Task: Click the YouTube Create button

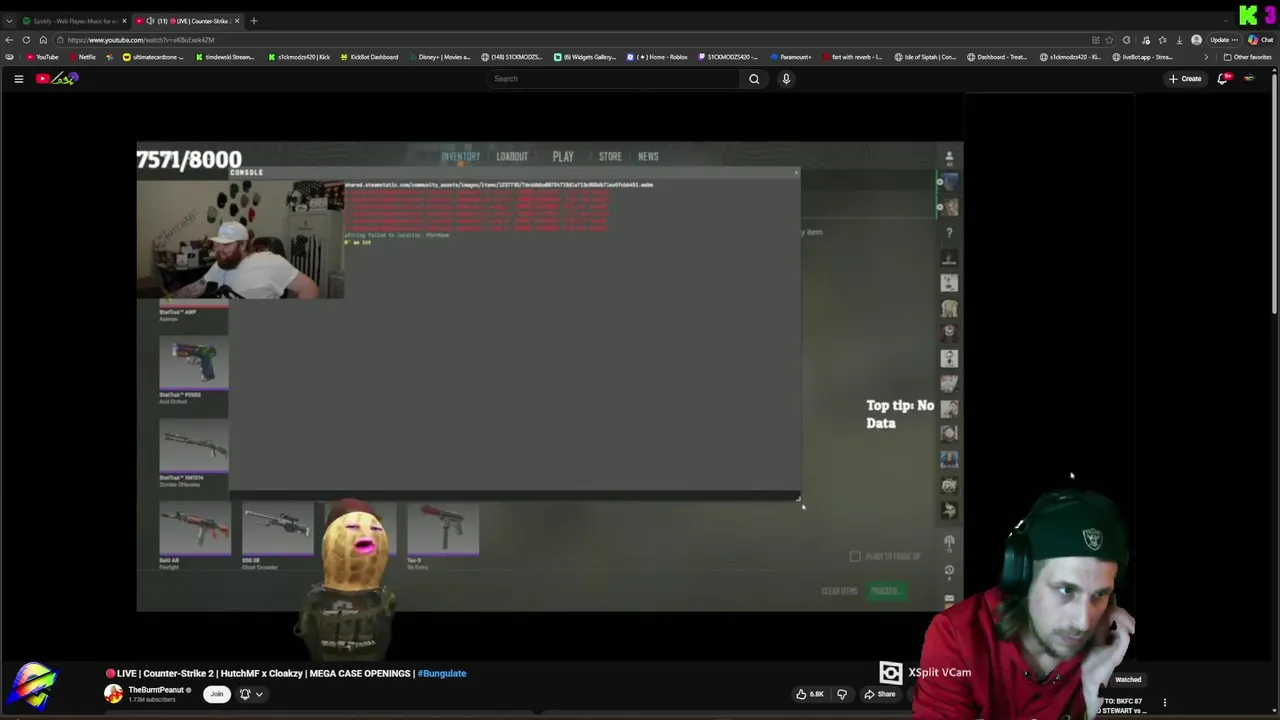Action: 1185,79
